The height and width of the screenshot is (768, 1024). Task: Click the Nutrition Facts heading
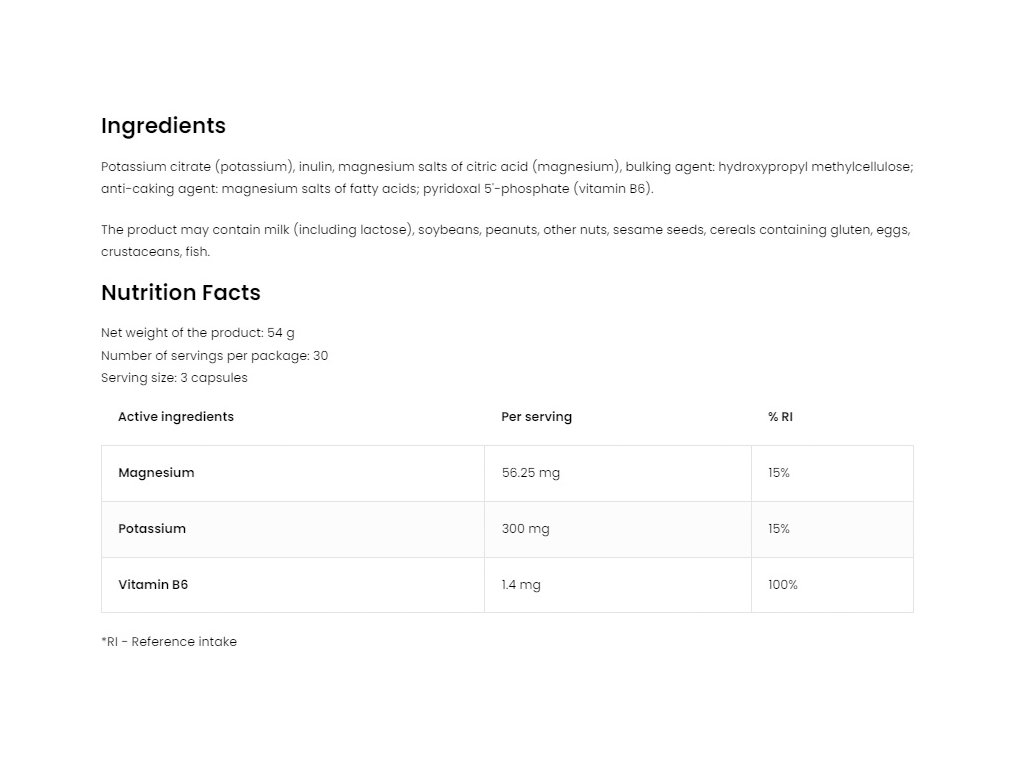(180, 293)
